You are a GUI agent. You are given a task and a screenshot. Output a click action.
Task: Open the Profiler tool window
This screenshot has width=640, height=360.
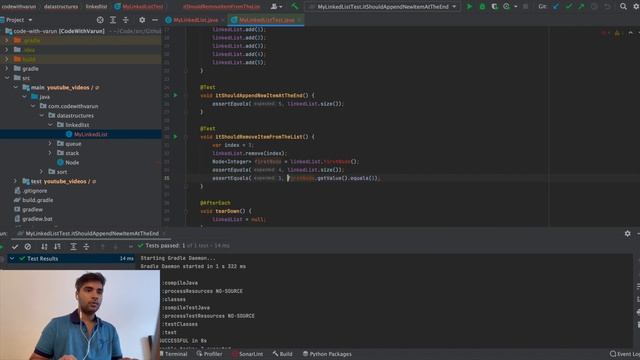pos(209,354)
